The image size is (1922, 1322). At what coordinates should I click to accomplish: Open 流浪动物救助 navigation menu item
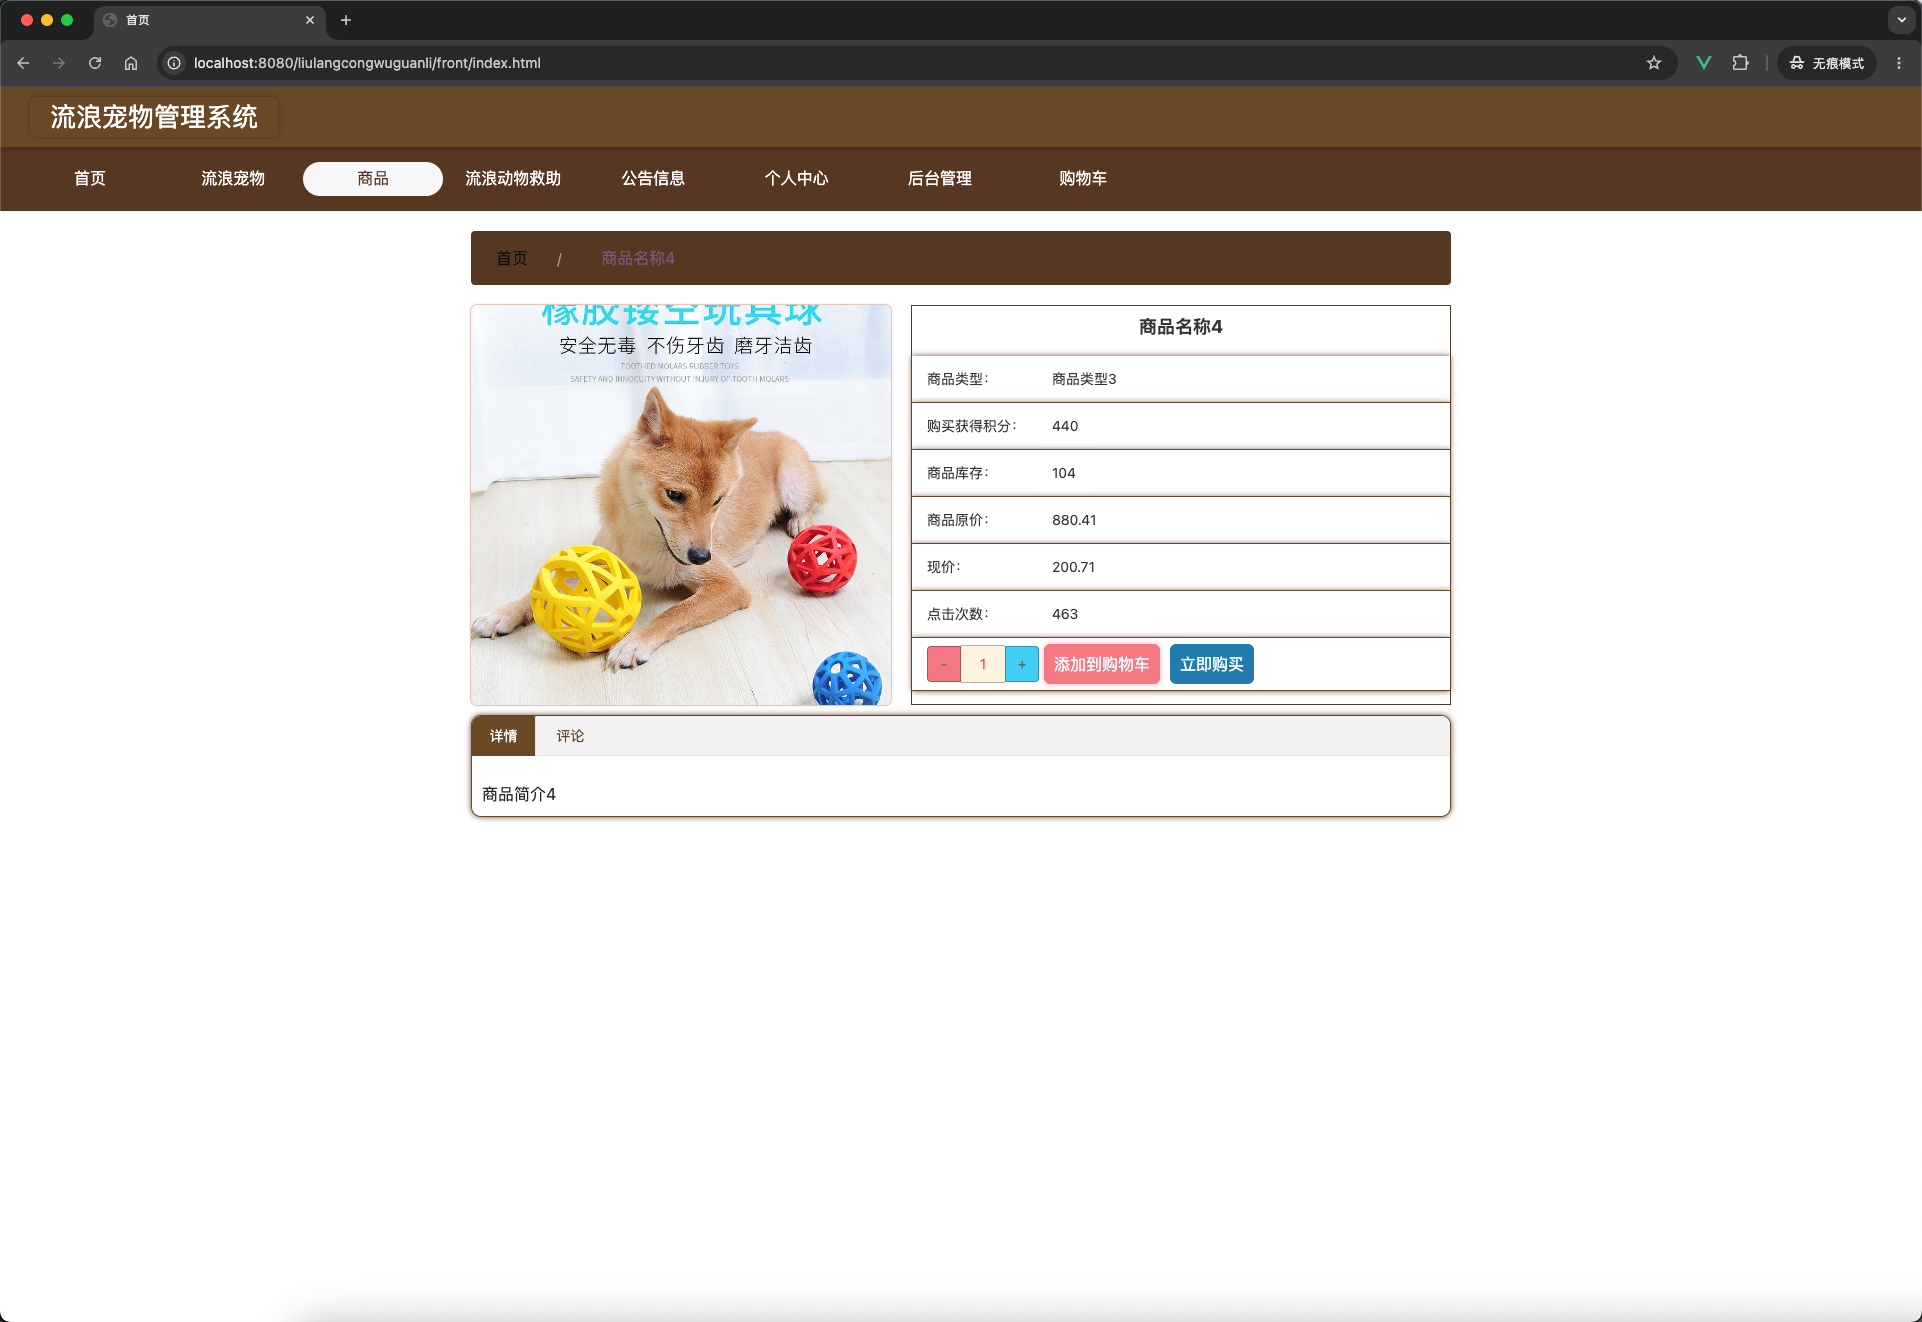coord(513,178)
